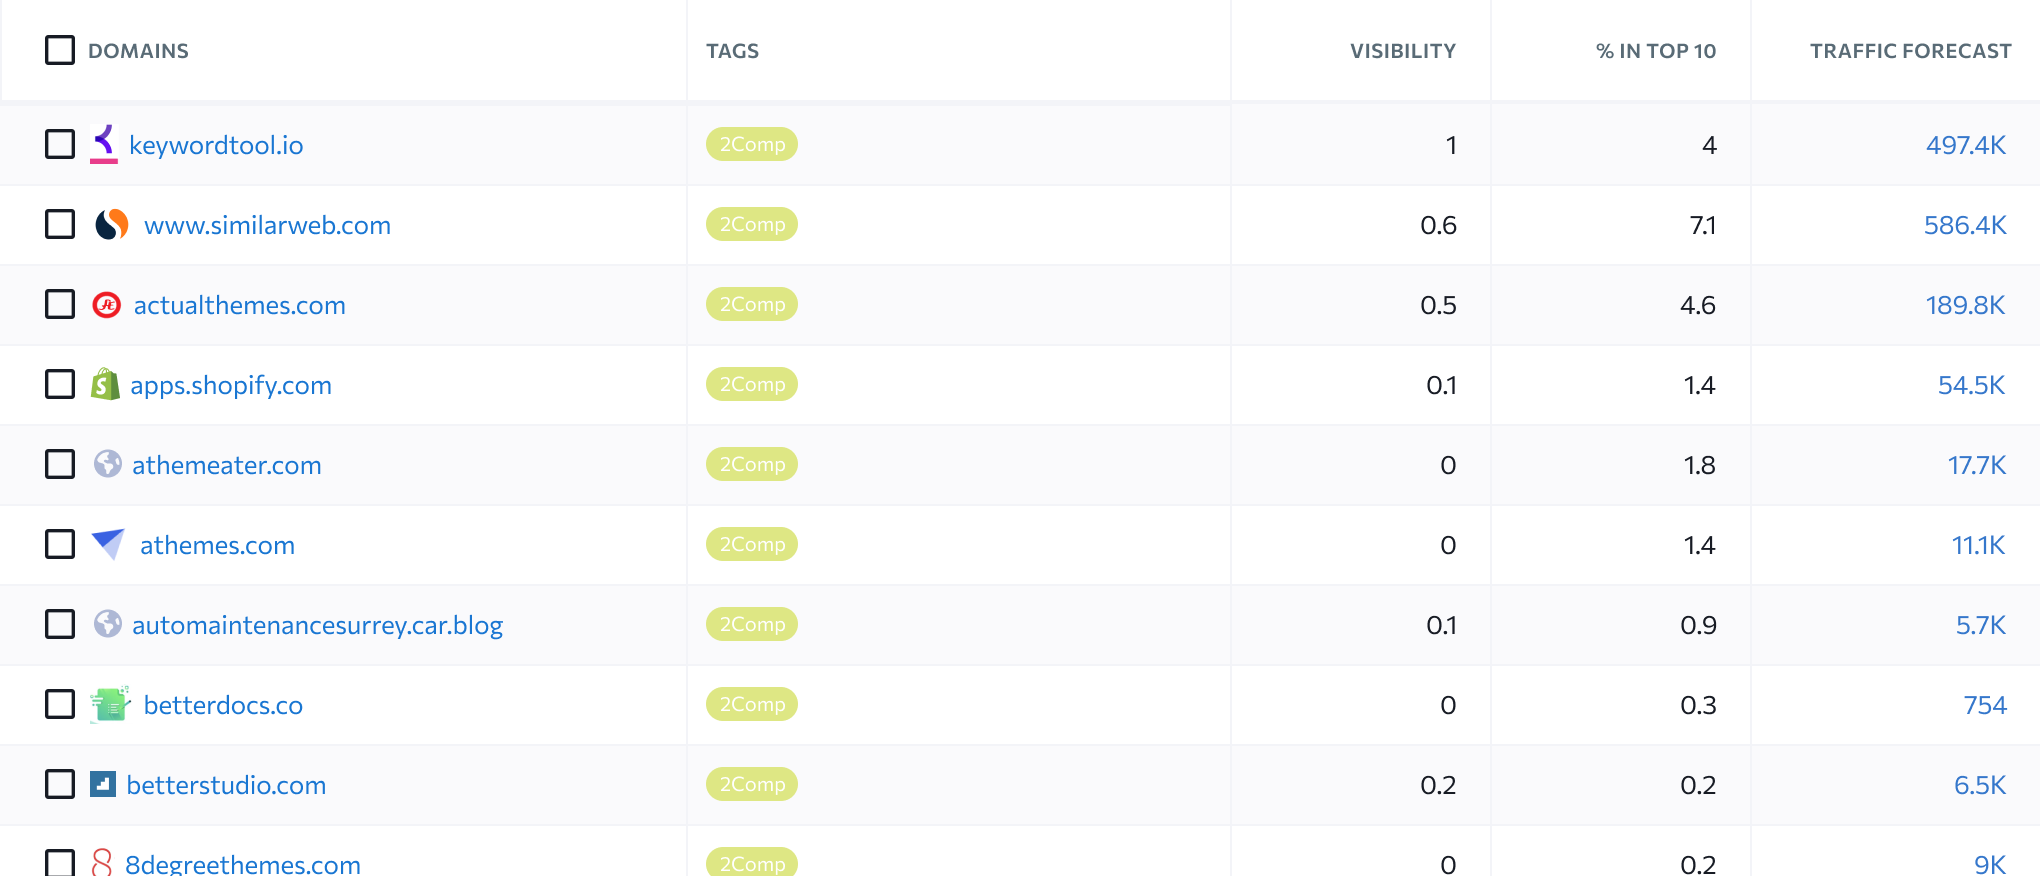Open the 6.5K traffic forecast value
Image resolution: width=2040 pixels, height=876 pixels.
1980,785
